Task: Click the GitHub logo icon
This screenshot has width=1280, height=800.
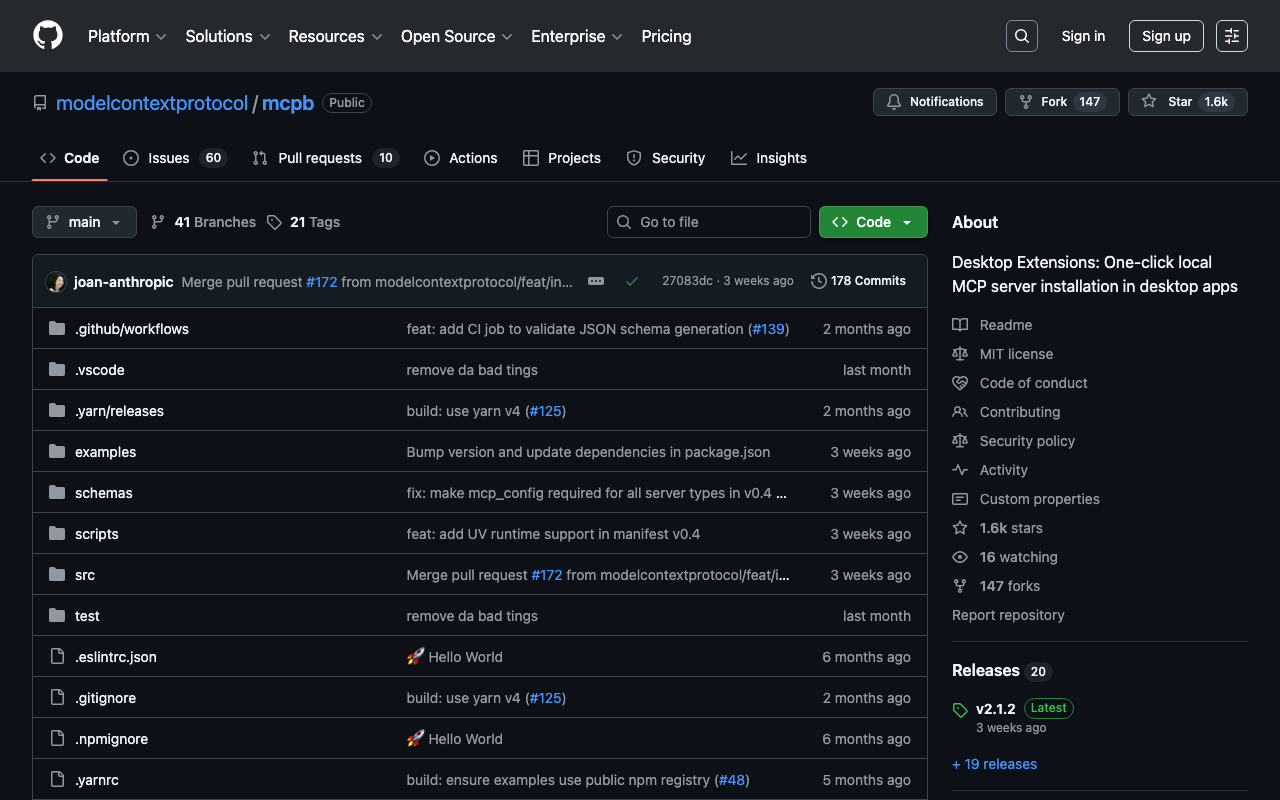Action: [x=48, y=36]
